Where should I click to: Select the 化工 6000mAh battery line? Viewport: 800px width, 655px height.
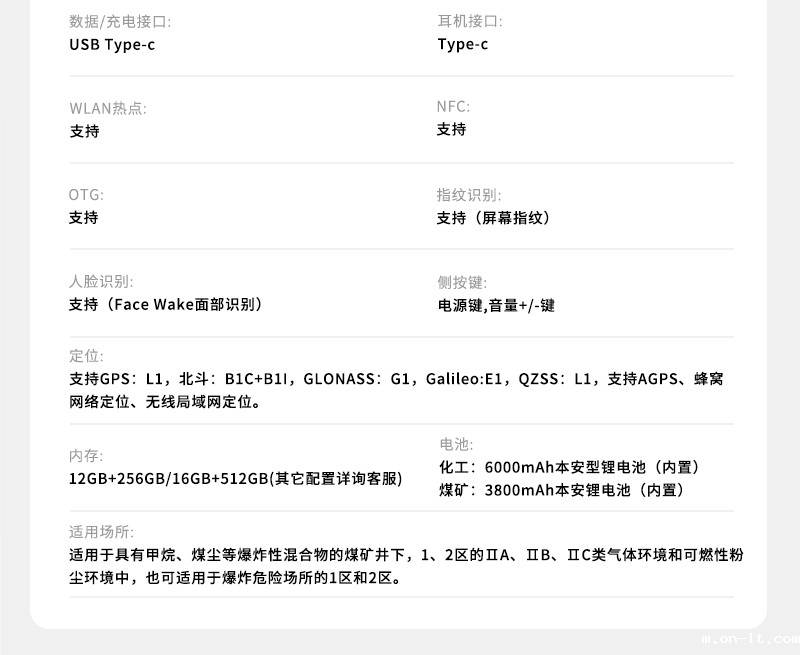coord(572,467)
